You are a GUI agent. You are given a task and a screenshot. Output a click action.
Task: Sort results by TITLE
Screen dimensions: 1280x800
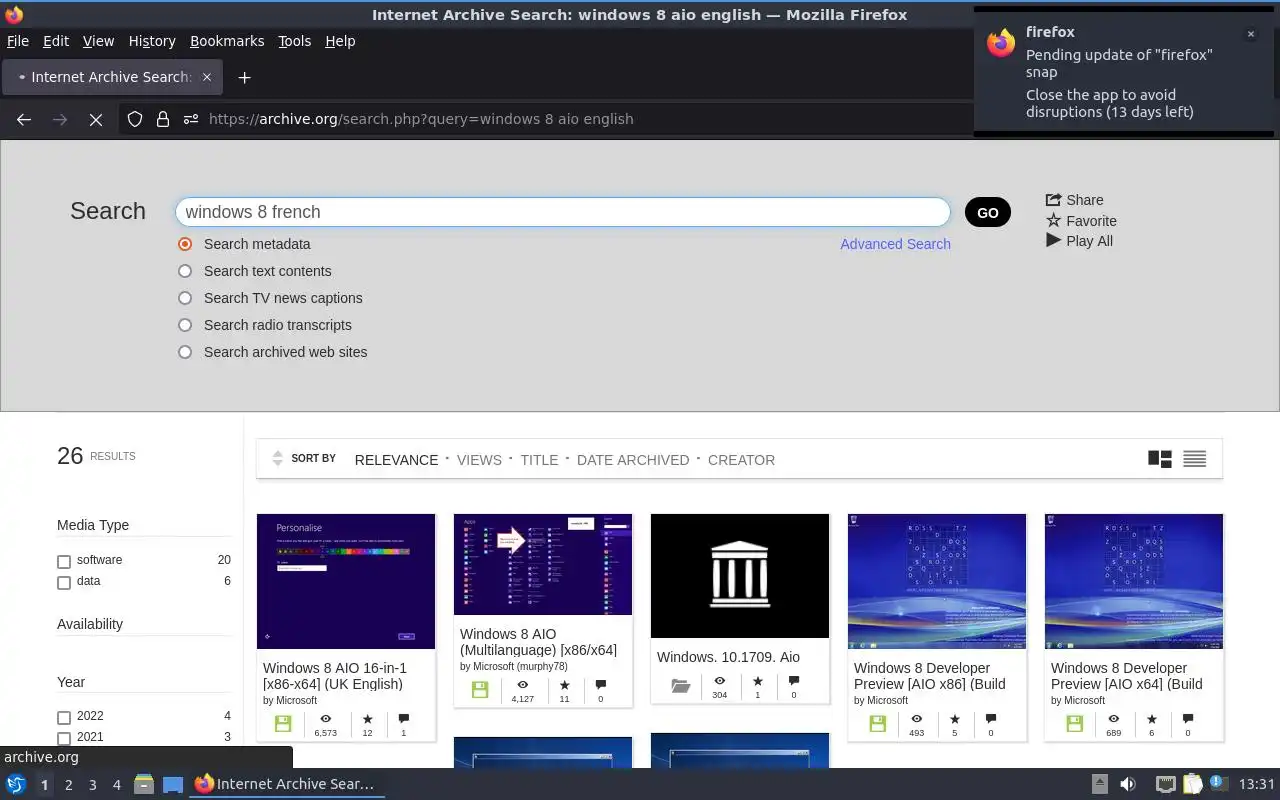(x=539, y=460)
